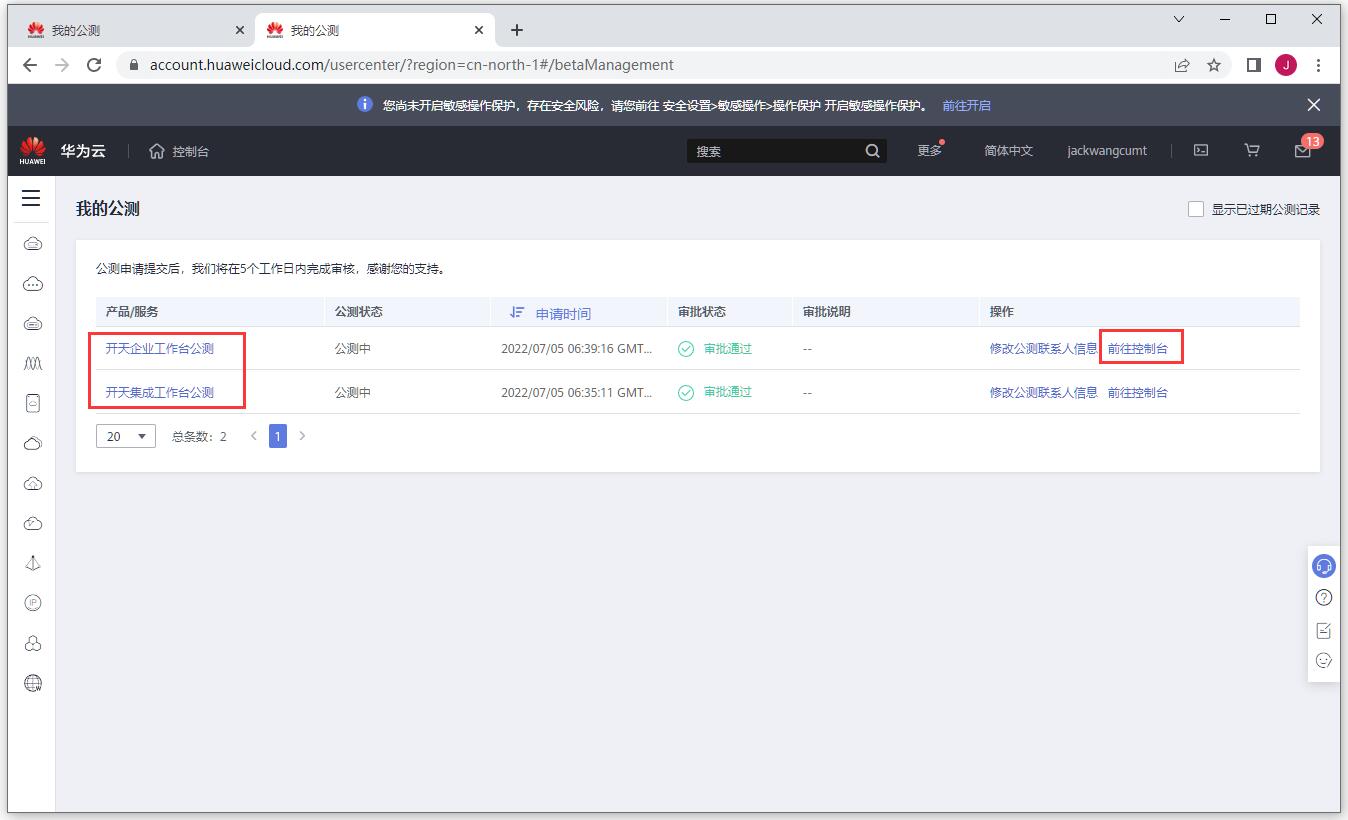Dismiss the security warning banner

[x=1314, y=105]
